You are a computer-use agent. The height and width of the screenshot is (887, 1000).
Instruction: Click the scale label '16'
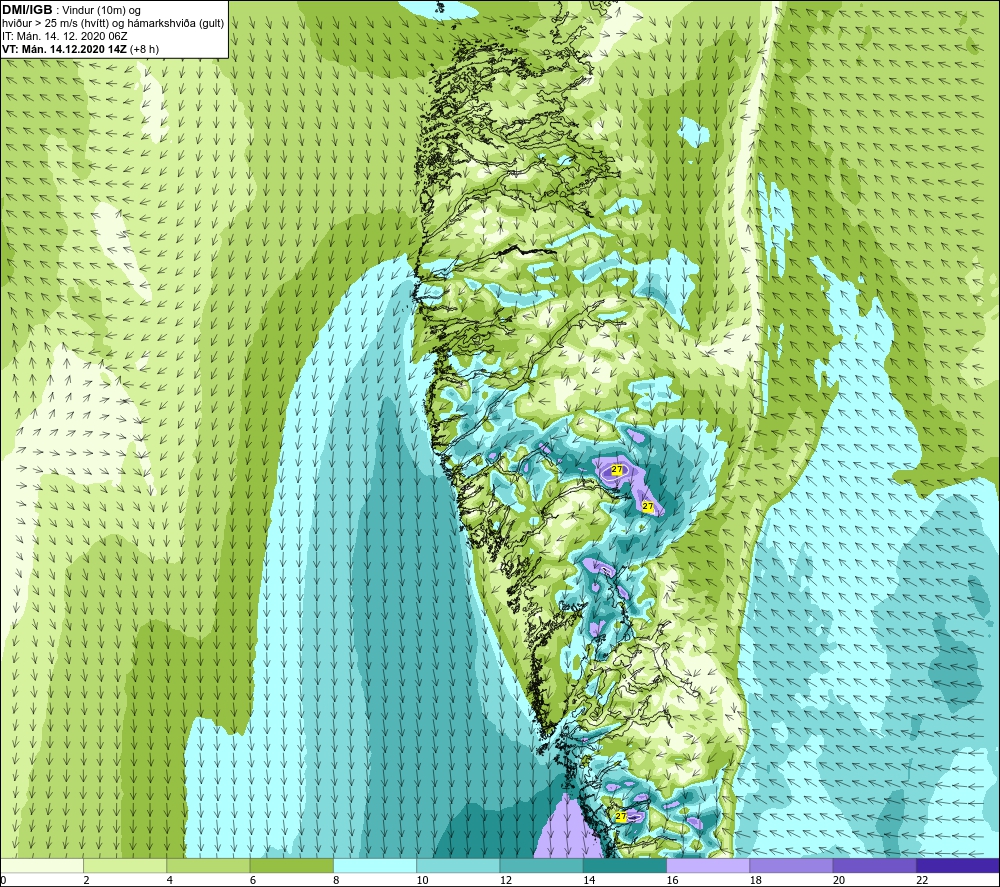point(672,881)
